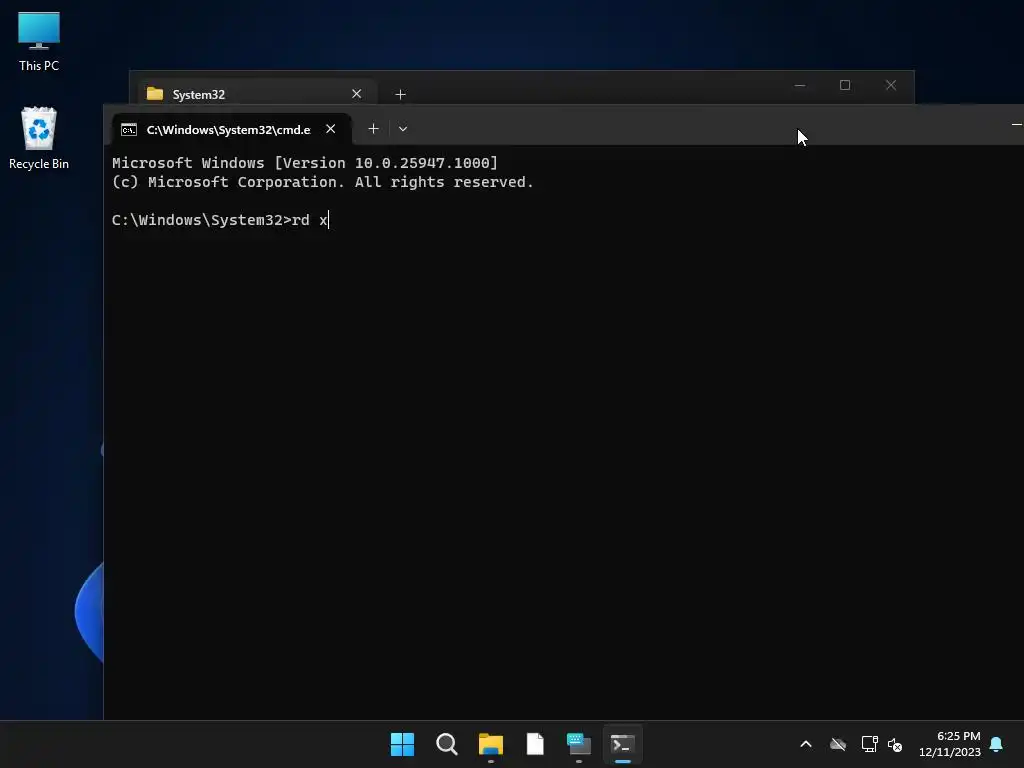Screen dimensions: 1024x768
Task: Maximize the File Explorer window
Action: click(845, 86)
